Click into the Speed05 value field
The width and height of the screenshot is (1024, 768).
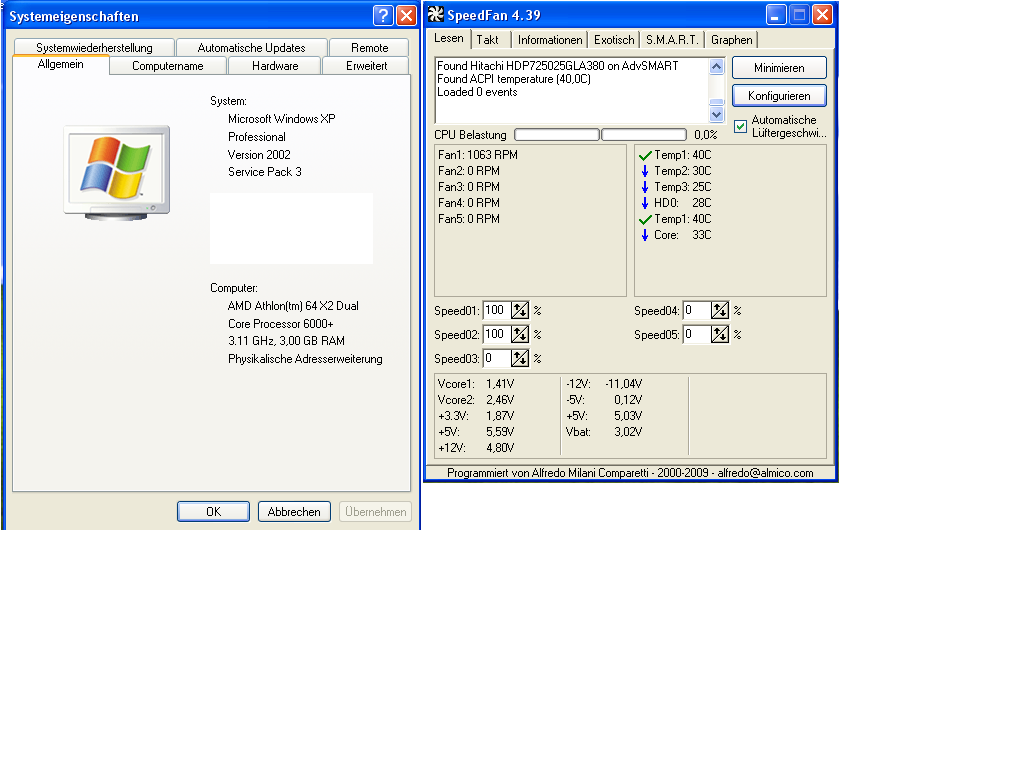697,334
